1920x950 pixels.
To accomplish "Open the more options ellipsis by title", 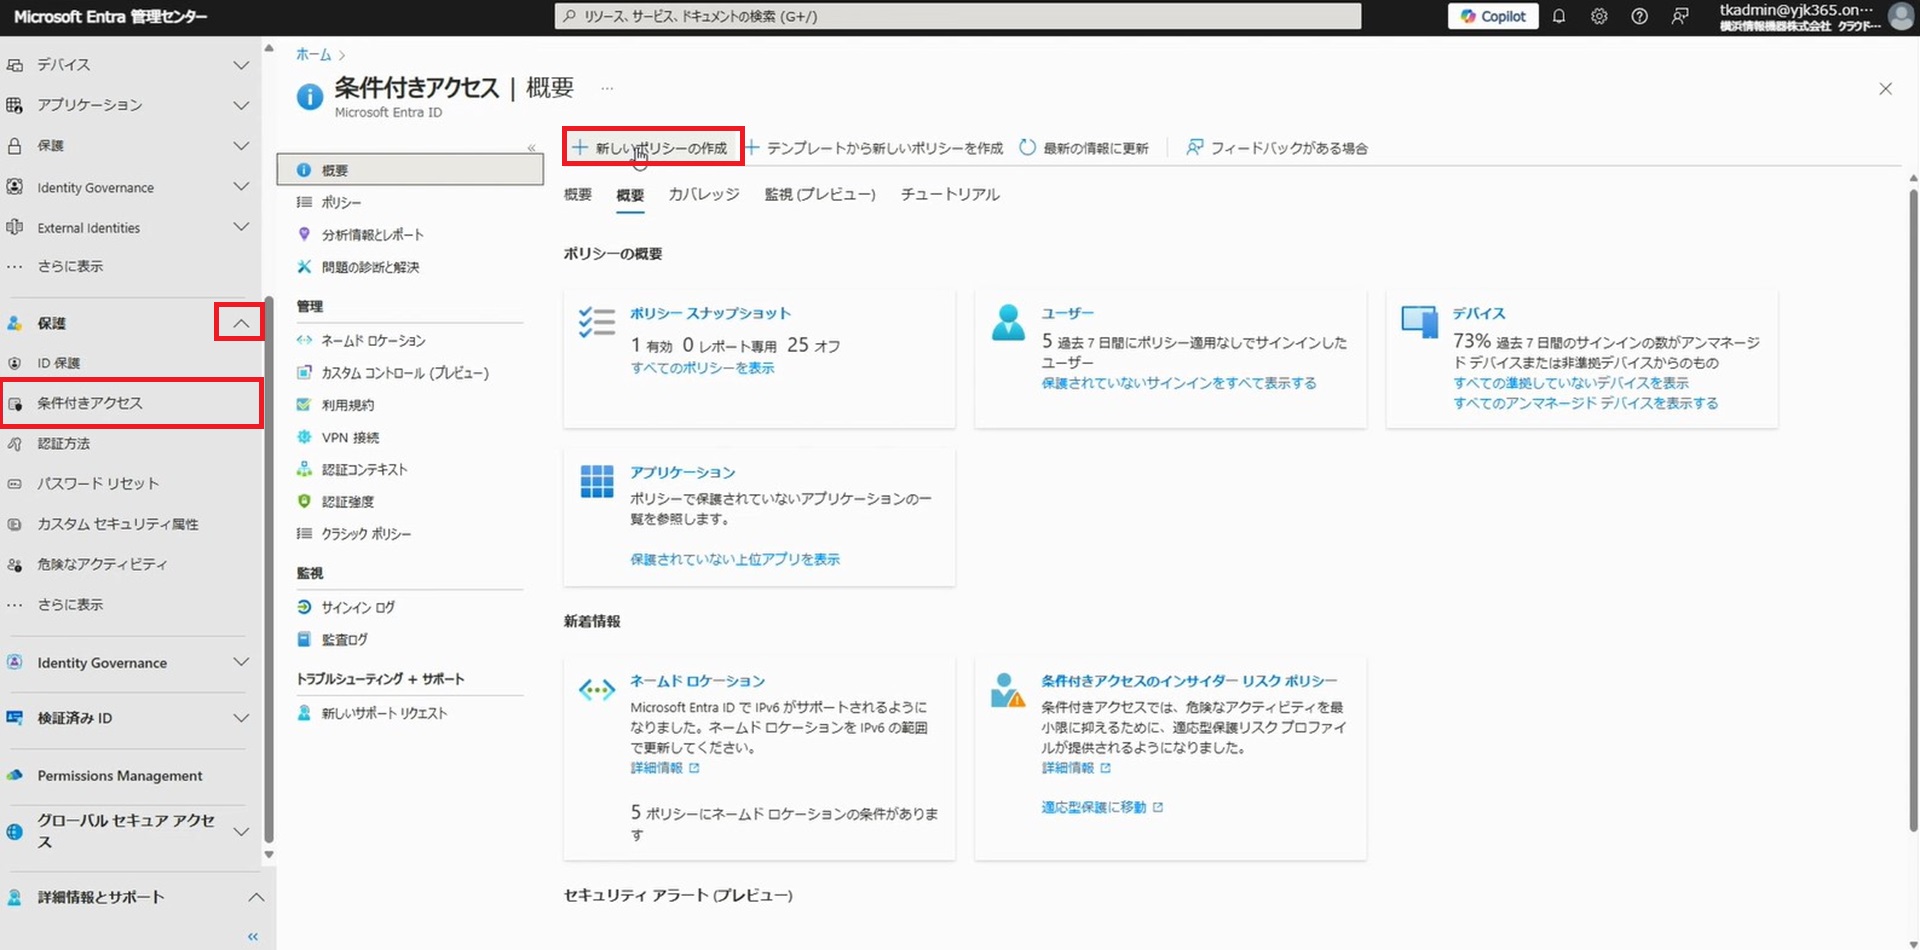I will 607,88.
